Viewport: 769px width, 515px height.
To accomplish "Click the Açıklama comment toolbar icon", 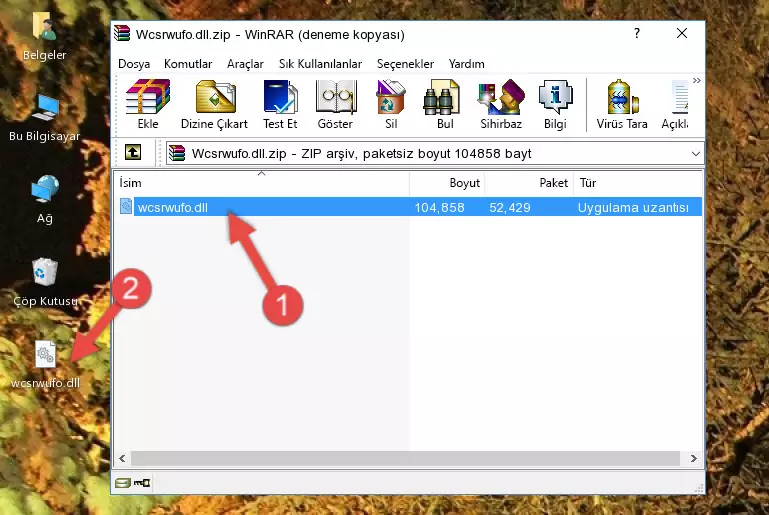I will tap(675, 104).
